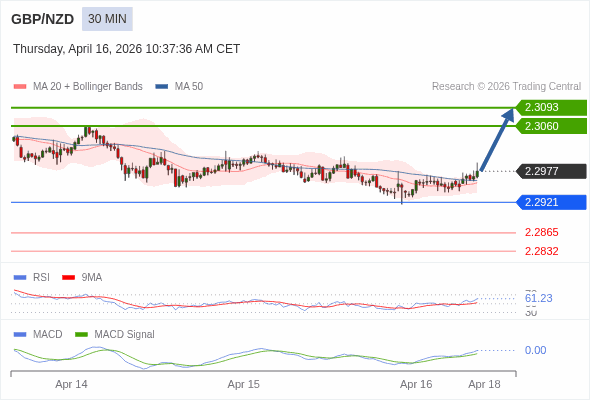This screenshot has height=400, width=590.
Task: Toggle the MACD legend blue swatch
Action: (x=20, y=335)
